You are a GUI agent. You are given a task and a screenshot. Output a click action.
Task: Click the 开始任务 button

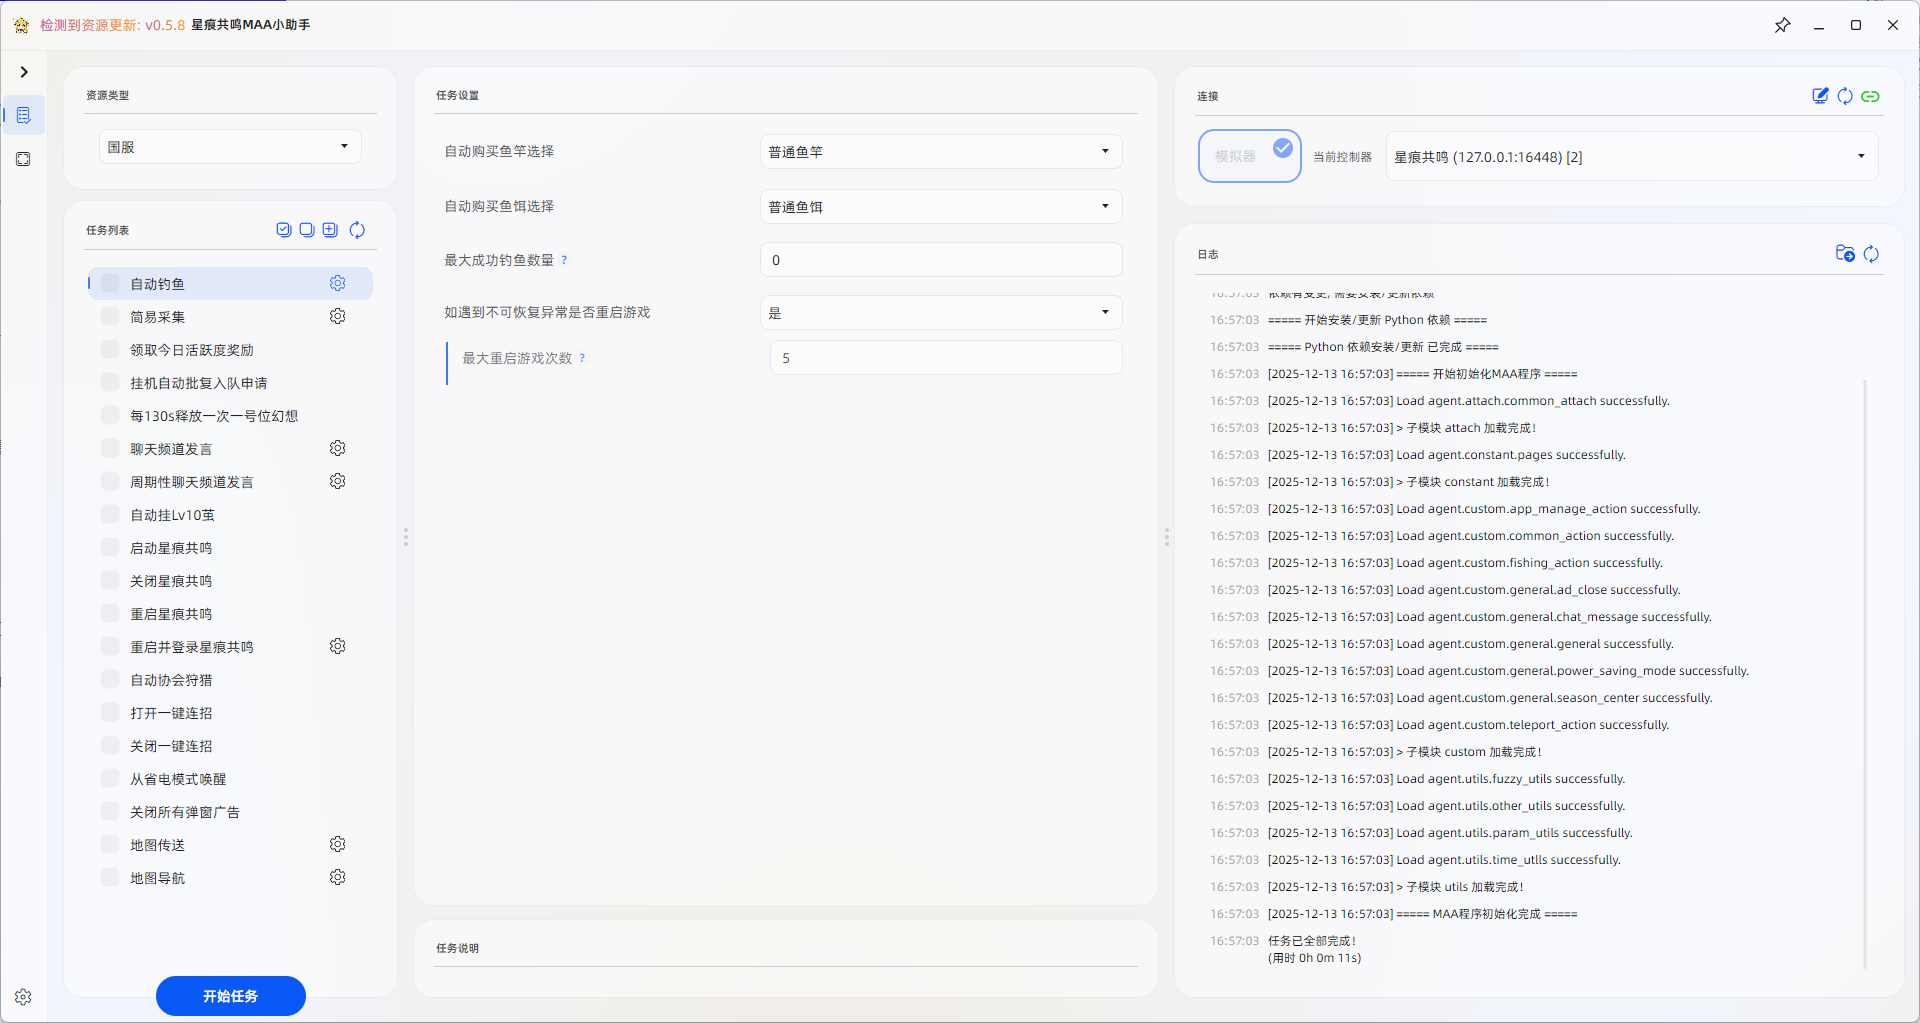click(231, 996)
